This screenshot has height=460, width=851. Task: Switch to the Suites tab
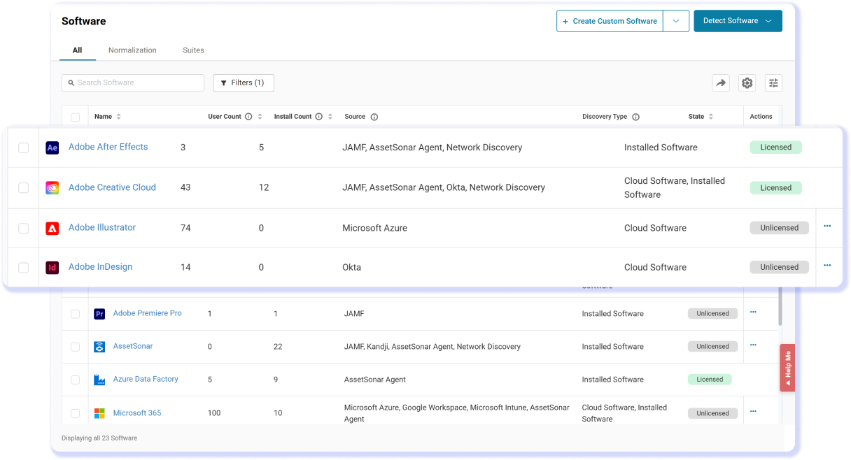(x=193, y=50)
